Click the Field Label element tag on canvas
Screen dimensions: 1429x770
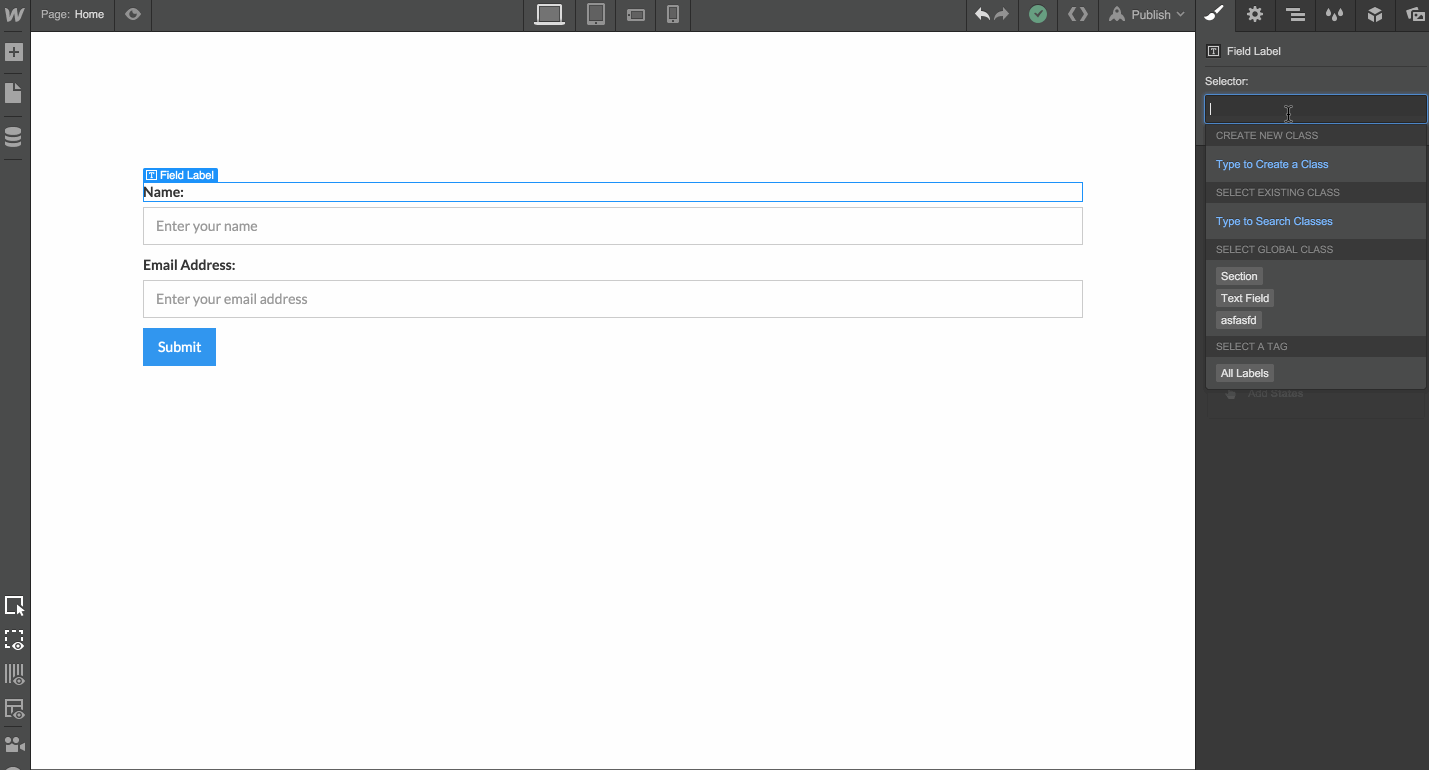[180, 175]
